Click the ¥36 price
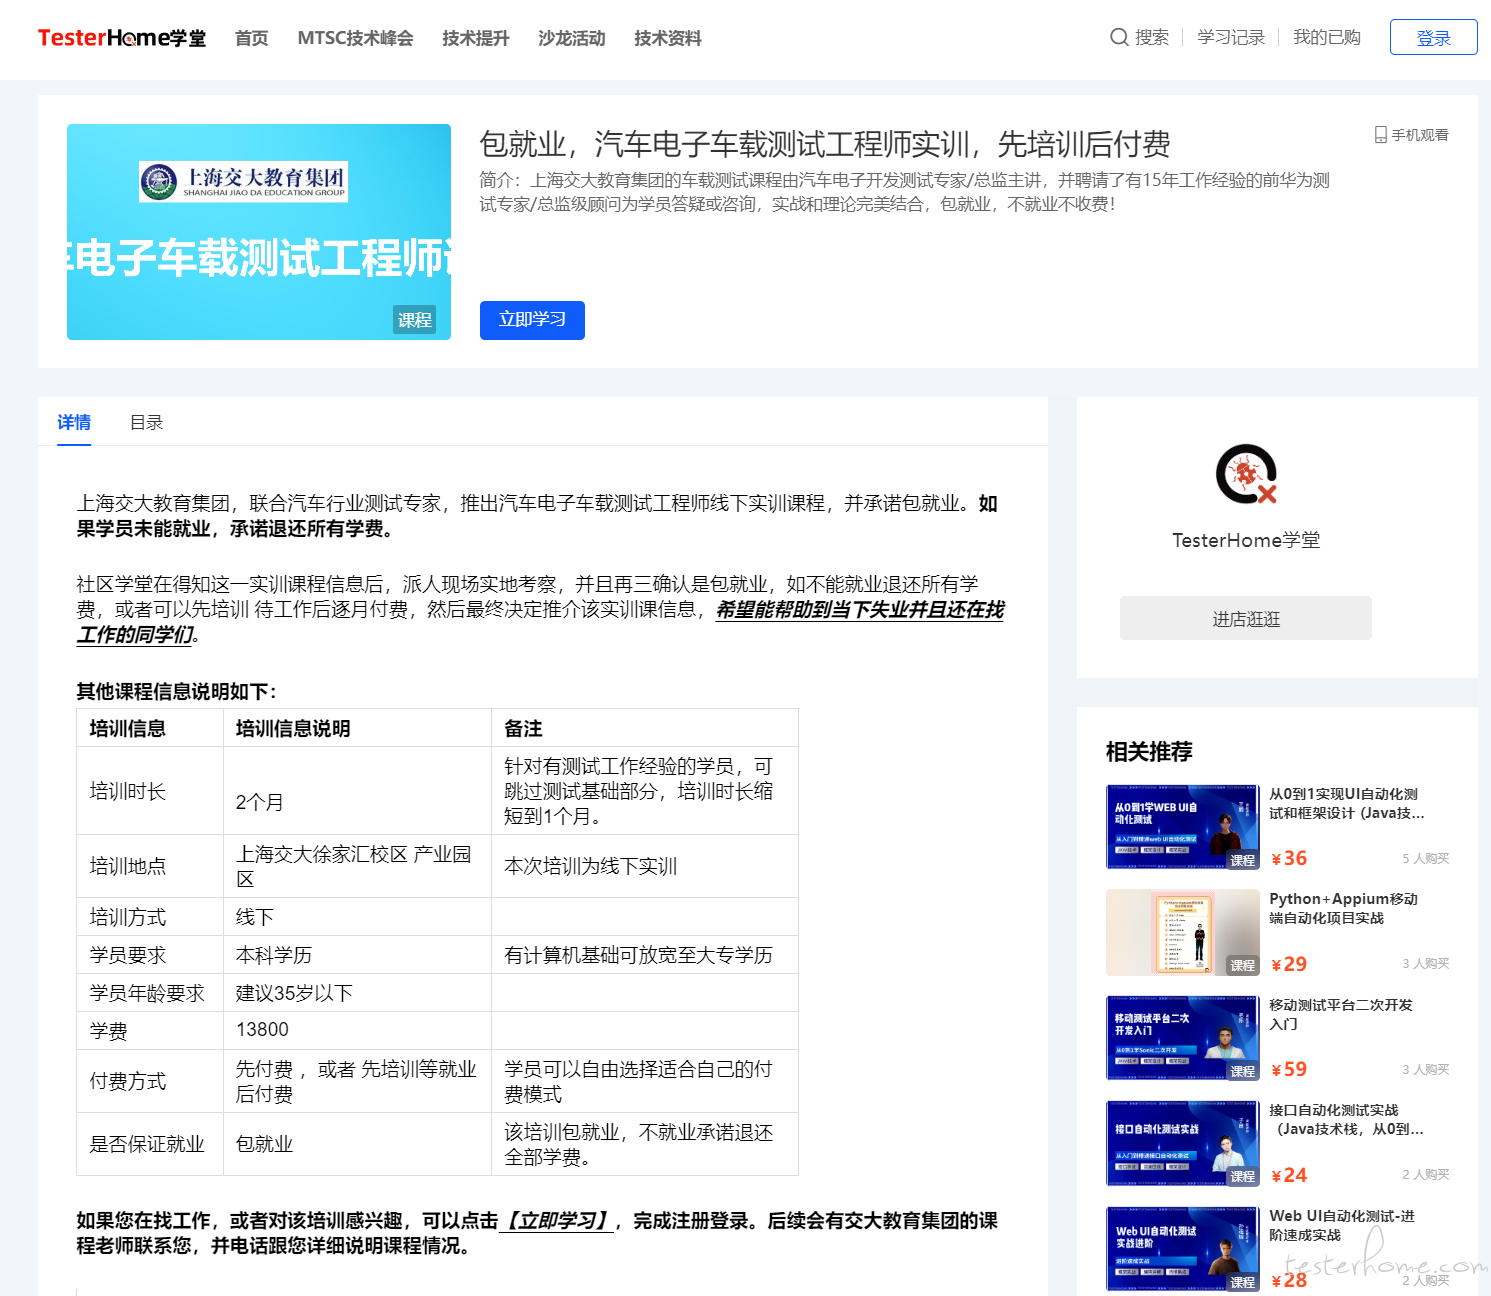This screenshot has width=1491, height=1296. coord(1289,858)
